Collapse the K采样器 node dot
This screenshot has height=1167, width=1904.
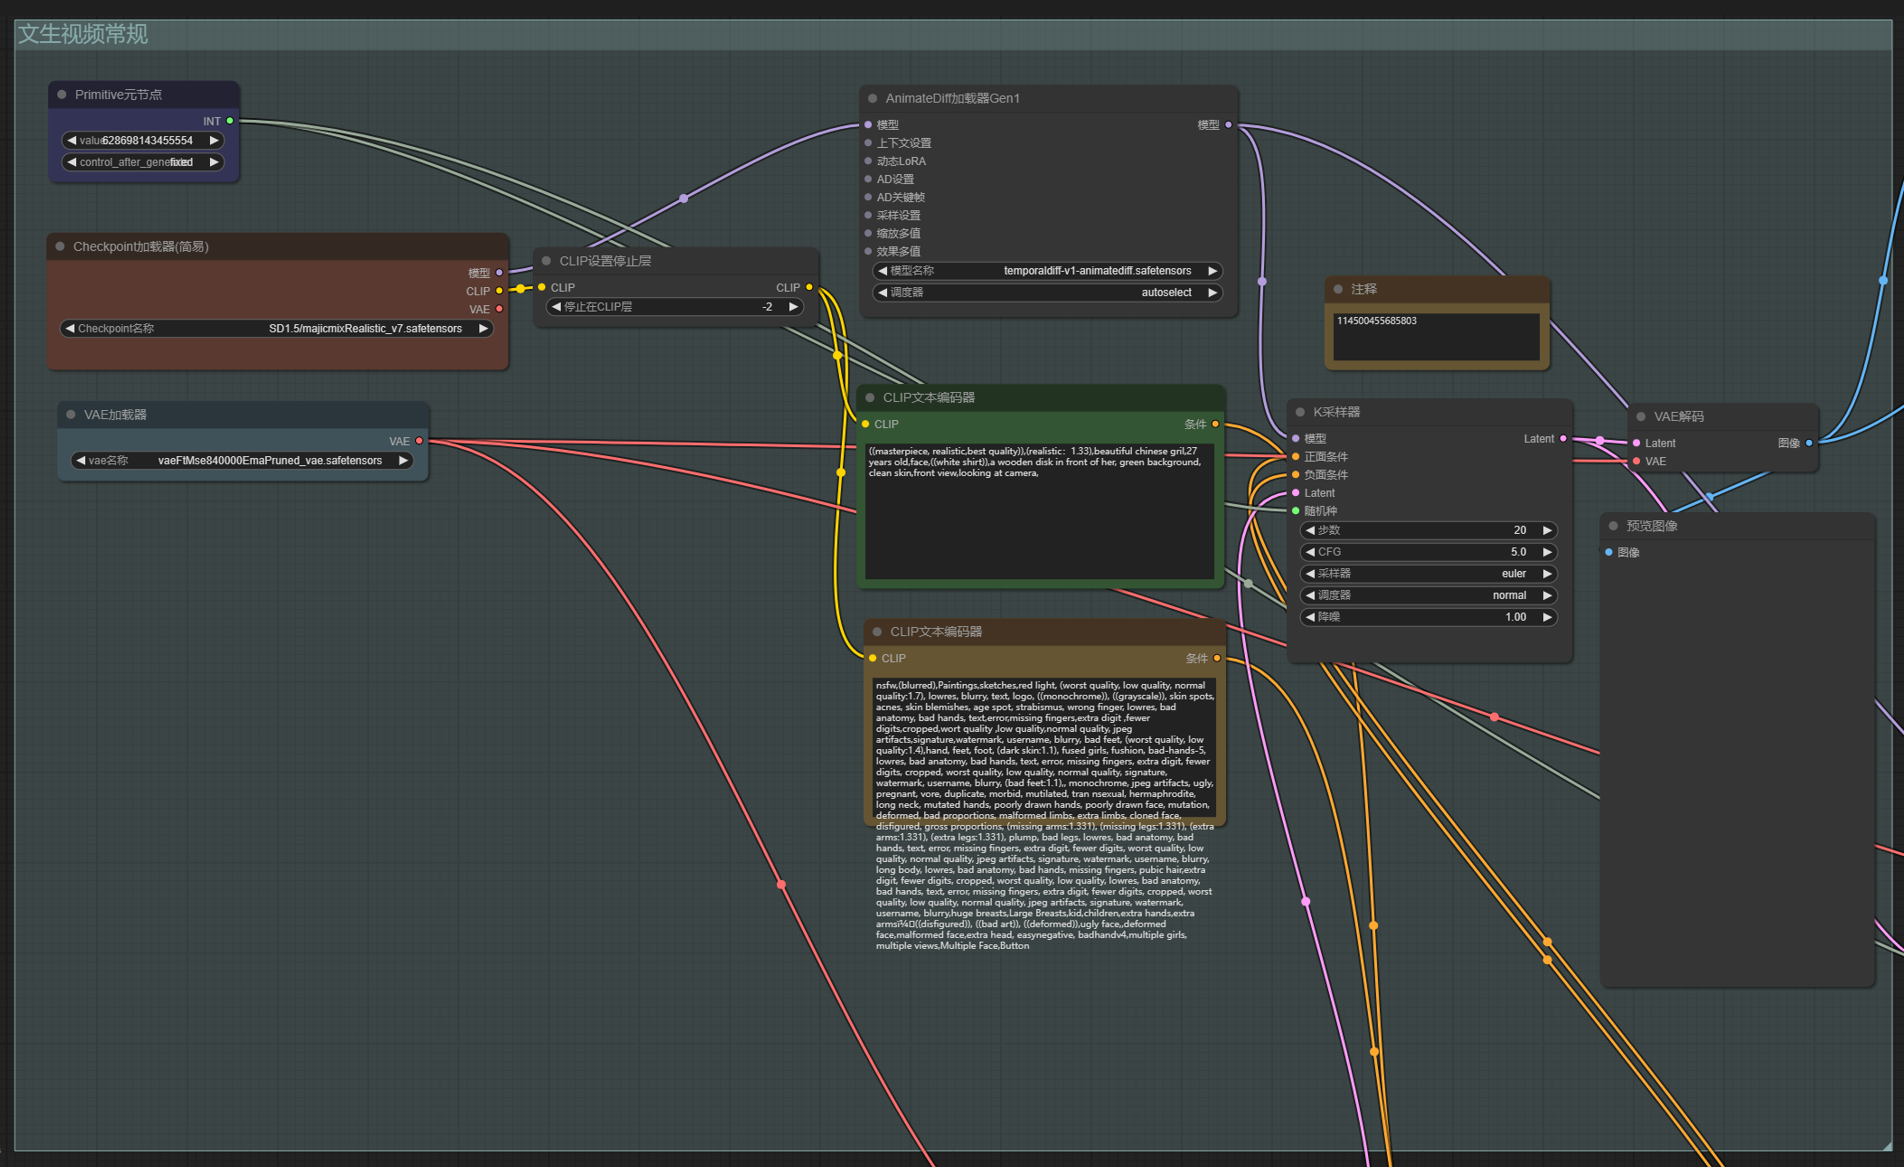point(1300,412)
